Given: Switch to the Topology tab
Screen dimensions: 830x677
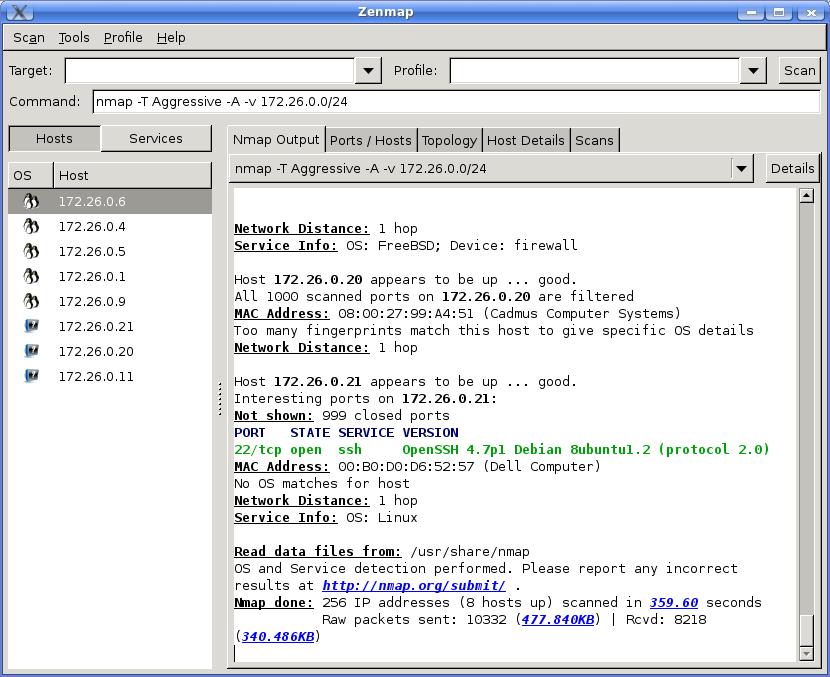Looking at the screenshot, I should tap(449, 140).
